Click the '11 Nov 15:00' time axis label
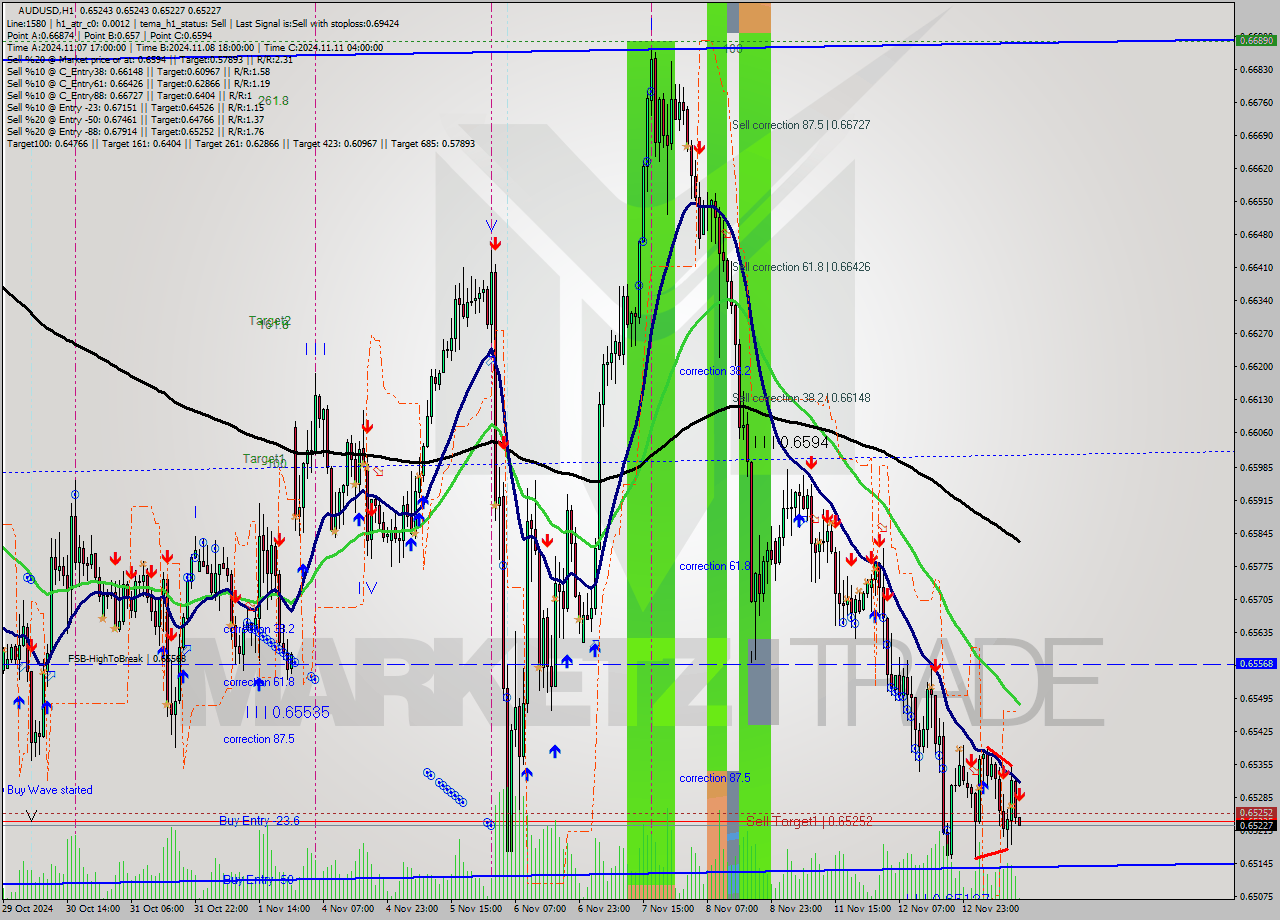Viewport: 1280px width, 920px height. [x=863, y=909]
